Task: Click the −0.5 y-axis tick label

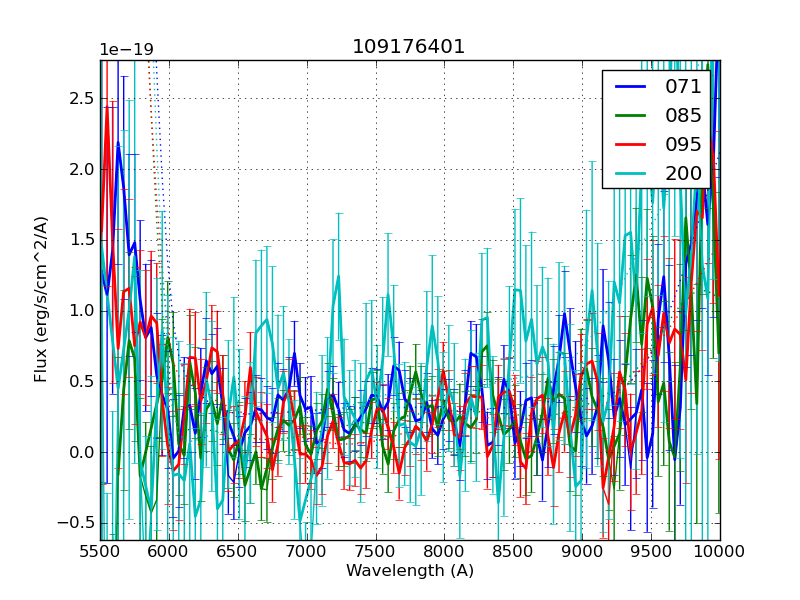Action: tap(76, 523)
